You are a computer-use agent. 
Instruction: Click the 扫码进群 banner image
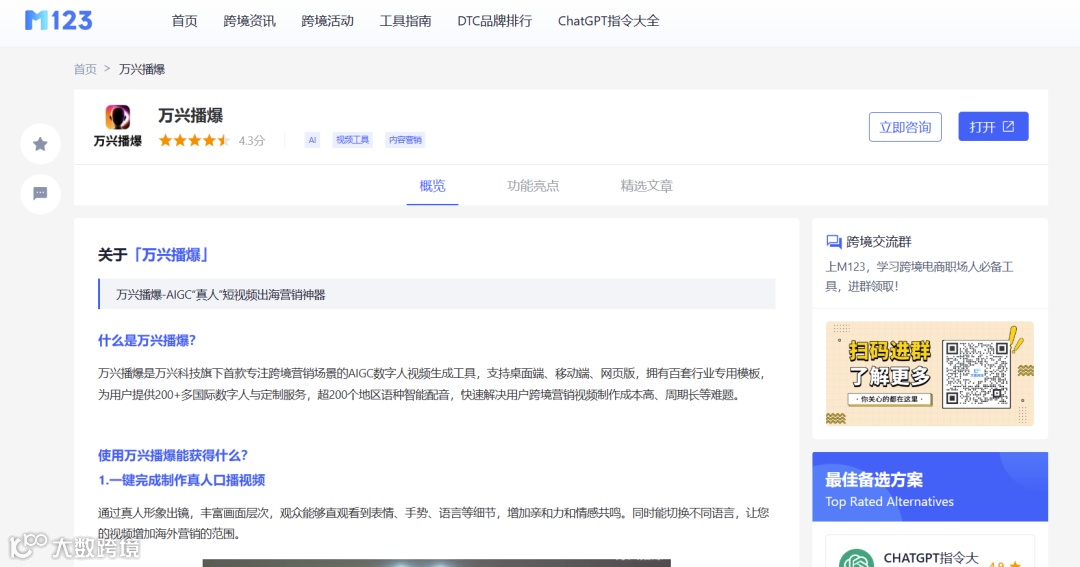(x=929, y=373)
